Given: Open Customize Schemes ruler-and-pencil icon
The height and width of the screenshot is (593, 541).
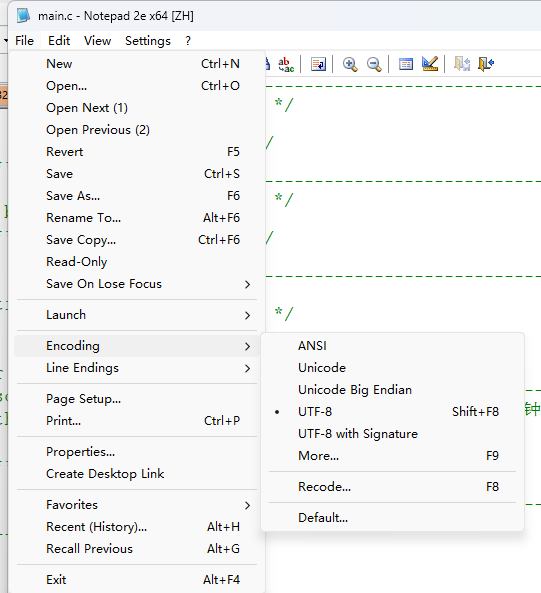Looking at the screenshot, I should coord(430,64).
